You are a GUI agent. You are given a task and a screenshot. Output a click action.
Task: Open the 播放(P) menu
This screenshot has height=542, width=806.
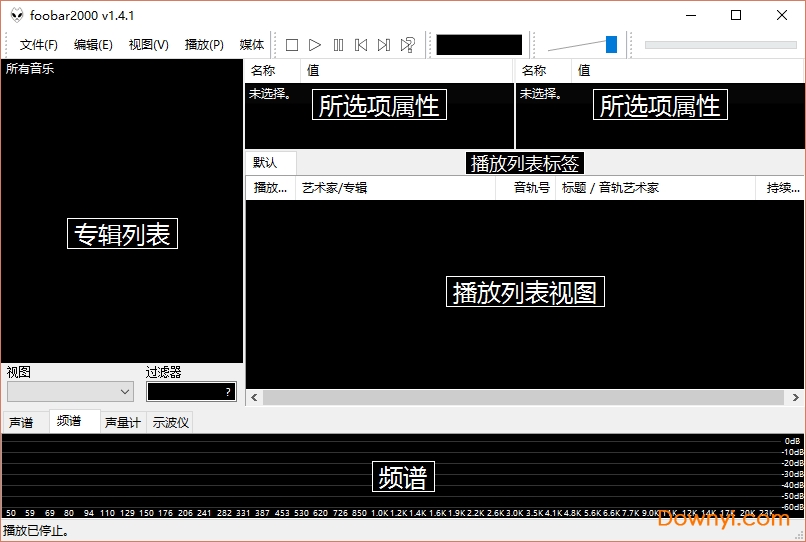coord(204,45)
